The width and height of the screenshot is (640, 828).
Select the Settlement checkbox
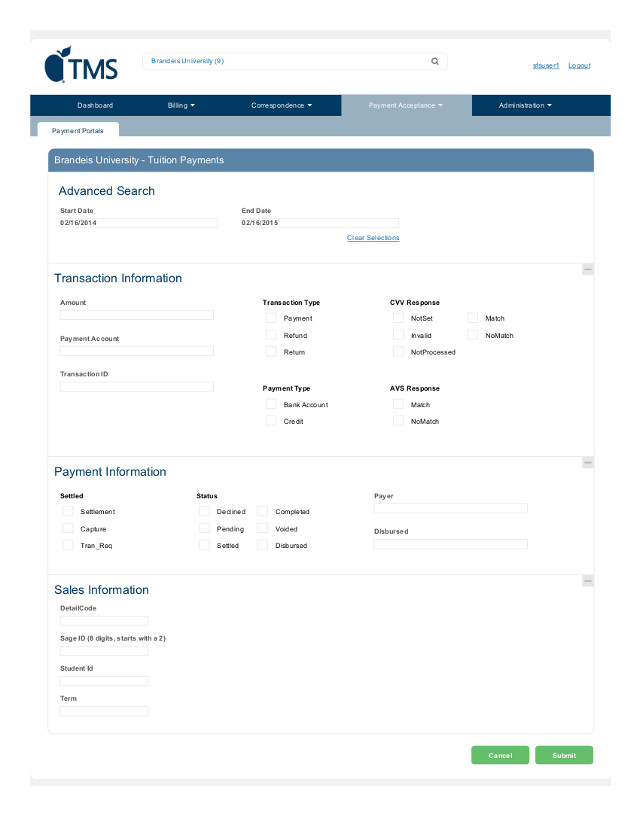click(x=68, y=511)
